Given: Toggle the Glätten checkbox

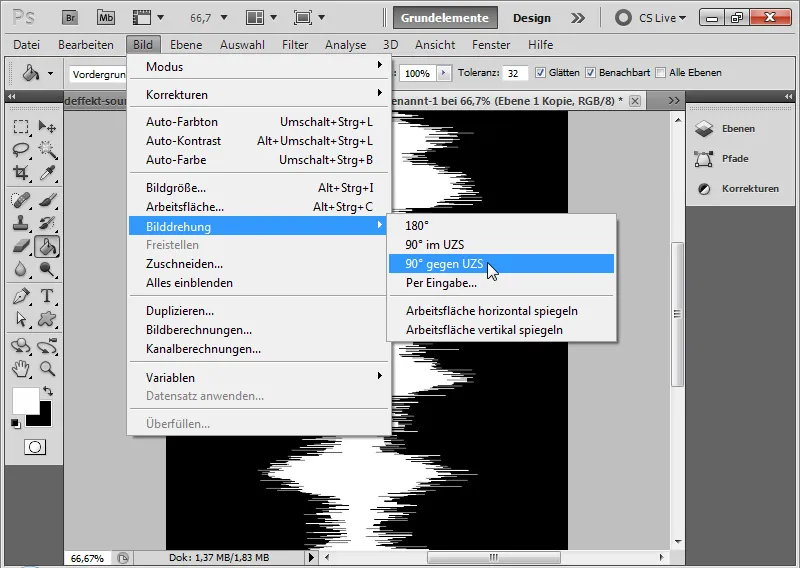Looking at the screenshot, I should (x=540, y=73).
